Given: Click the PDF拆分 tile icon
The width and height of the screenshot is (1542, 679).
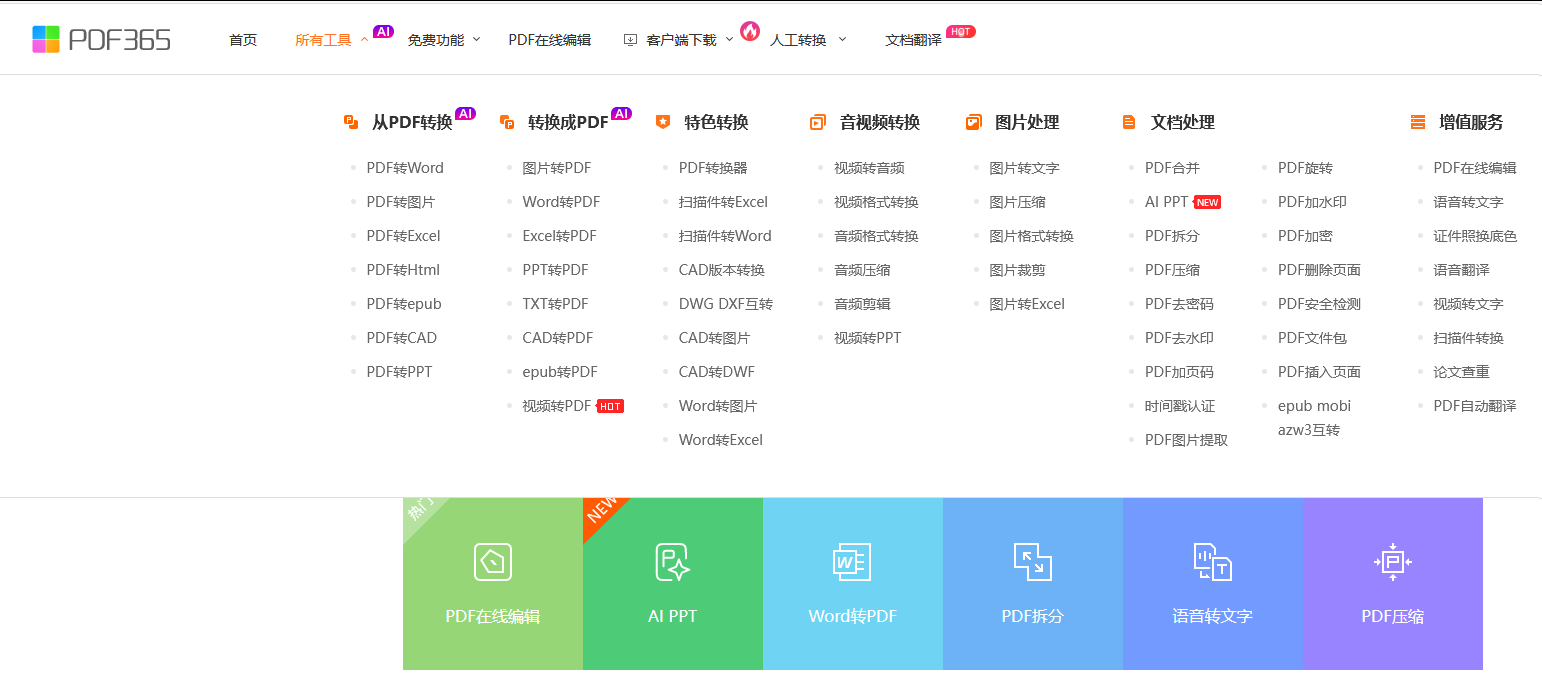Looking at the screenshot, I should coord(1033,562).
